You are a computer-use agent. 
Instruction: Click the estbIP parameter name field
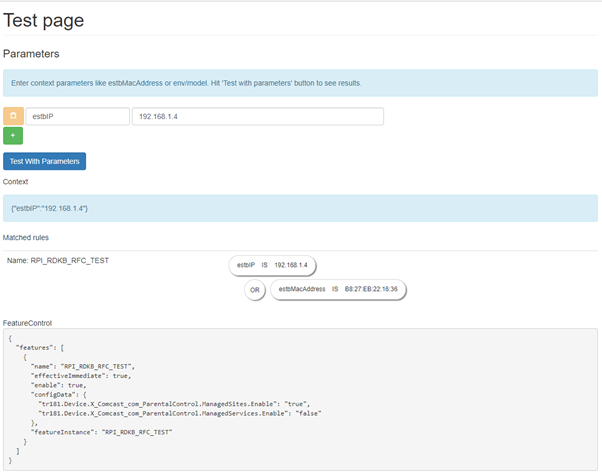[77, 116]
